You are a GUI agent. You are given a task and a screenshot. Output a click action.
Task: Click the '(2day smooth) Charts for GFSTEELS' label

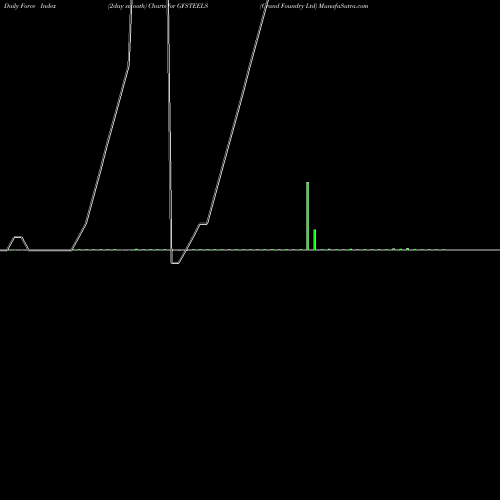click(158, 6)
